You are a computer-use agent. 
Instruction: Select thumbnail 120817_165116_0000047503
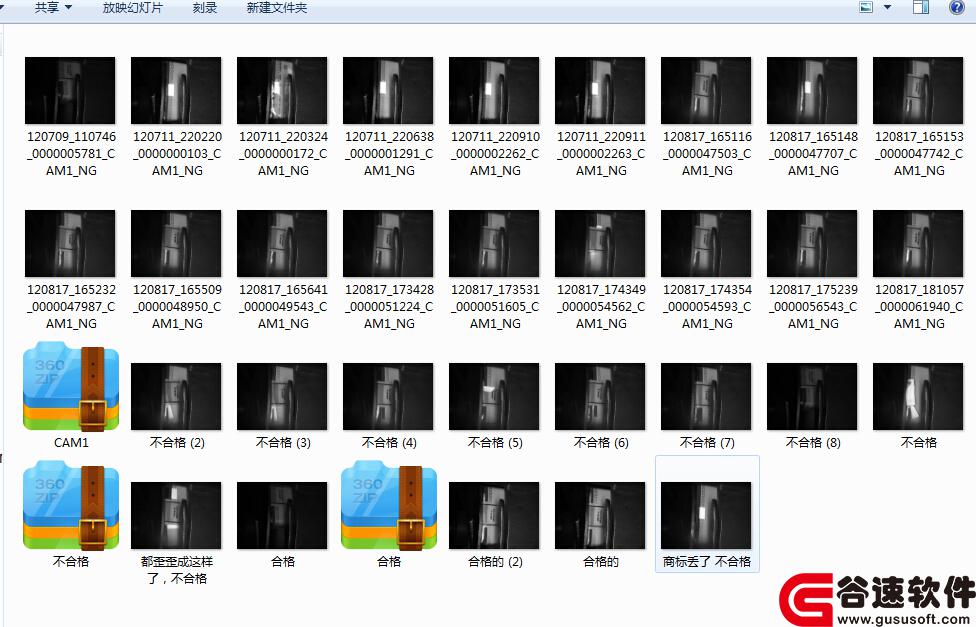click(706, 90)
